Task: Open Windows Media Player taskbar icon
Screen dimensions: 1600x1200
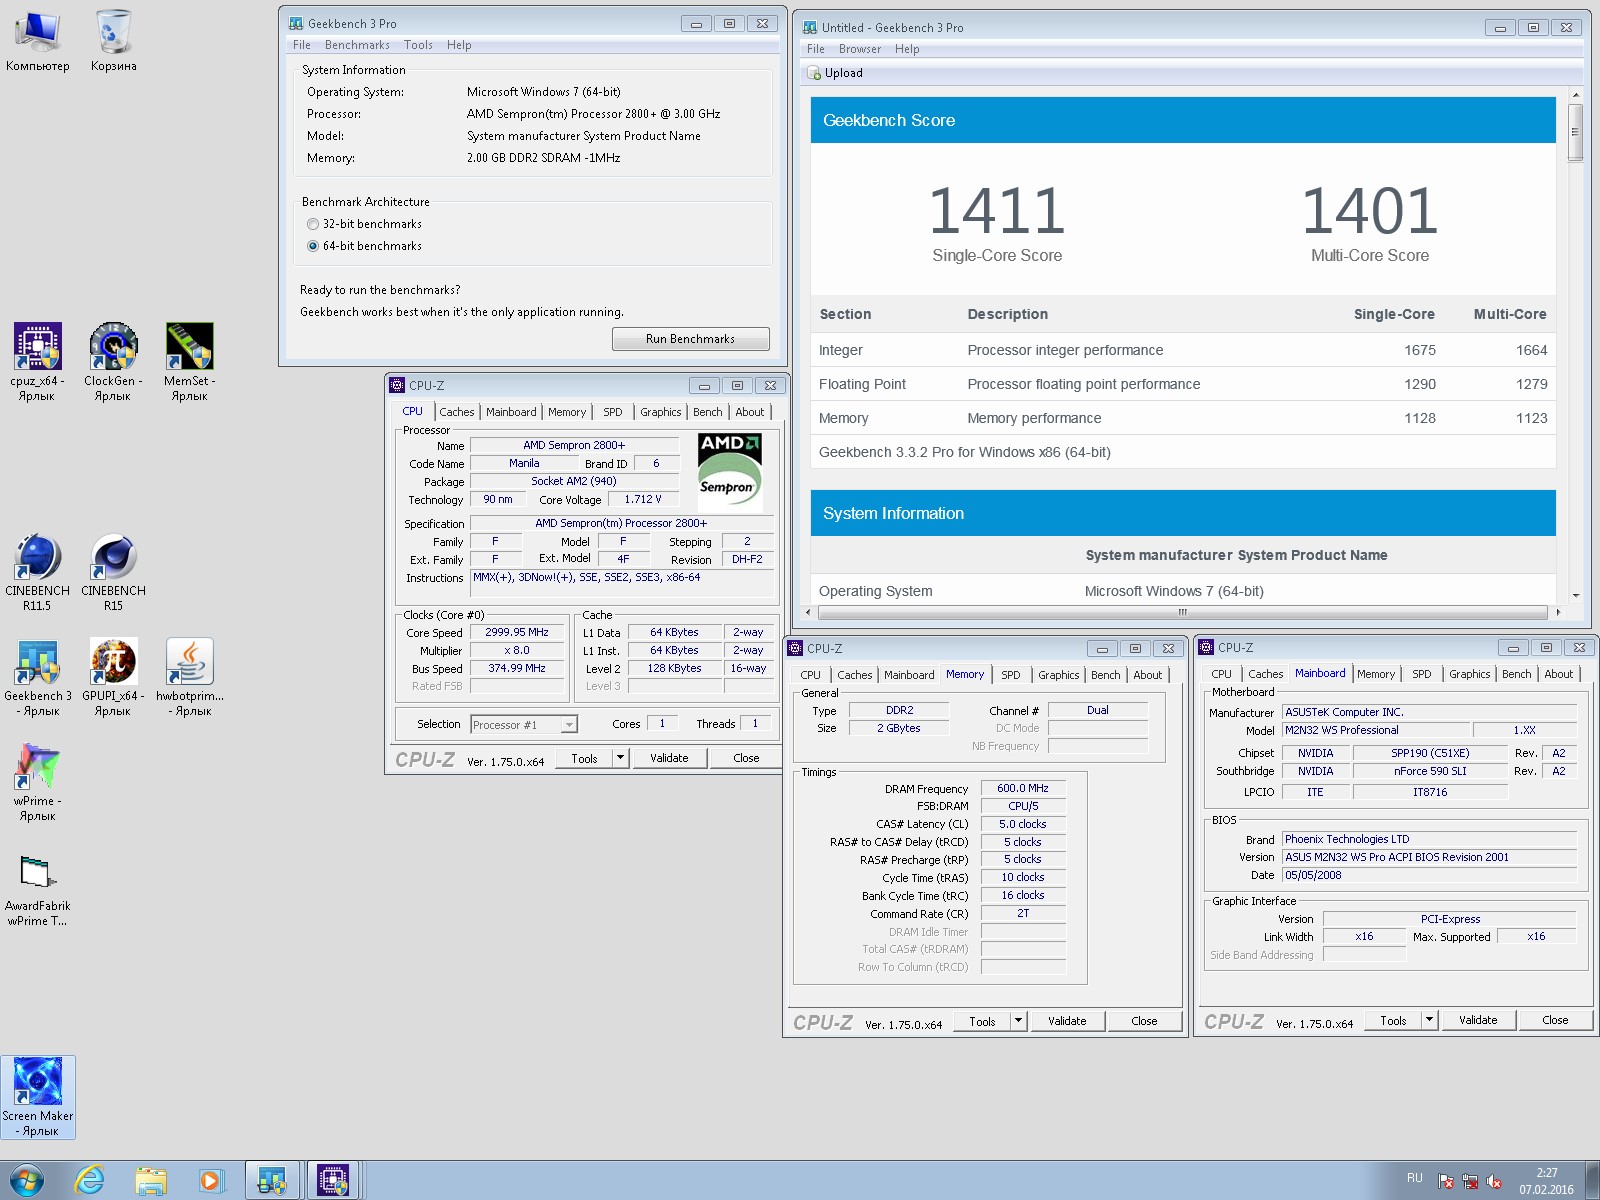Action: (x=211, y=1181)
